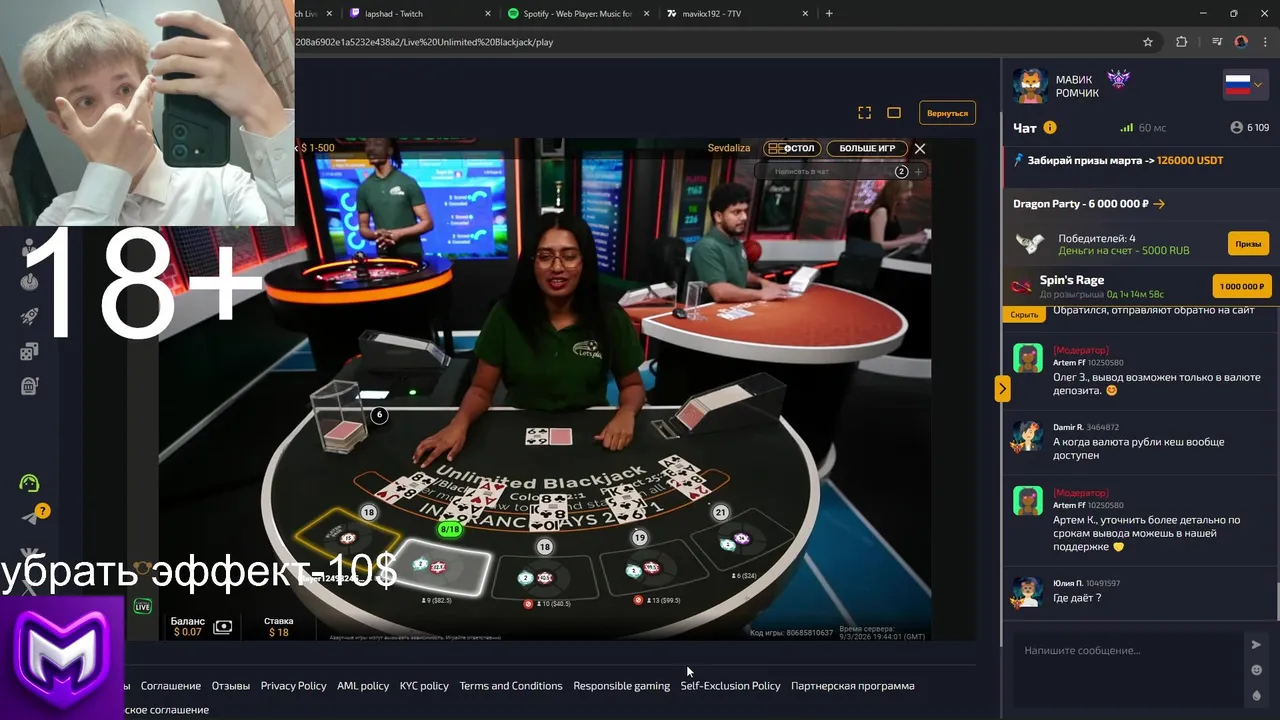The width and height of the screenshot is (1280, 720).
Task: Open Dragon Party tournament arrow link
Action: pos(1159,204)
